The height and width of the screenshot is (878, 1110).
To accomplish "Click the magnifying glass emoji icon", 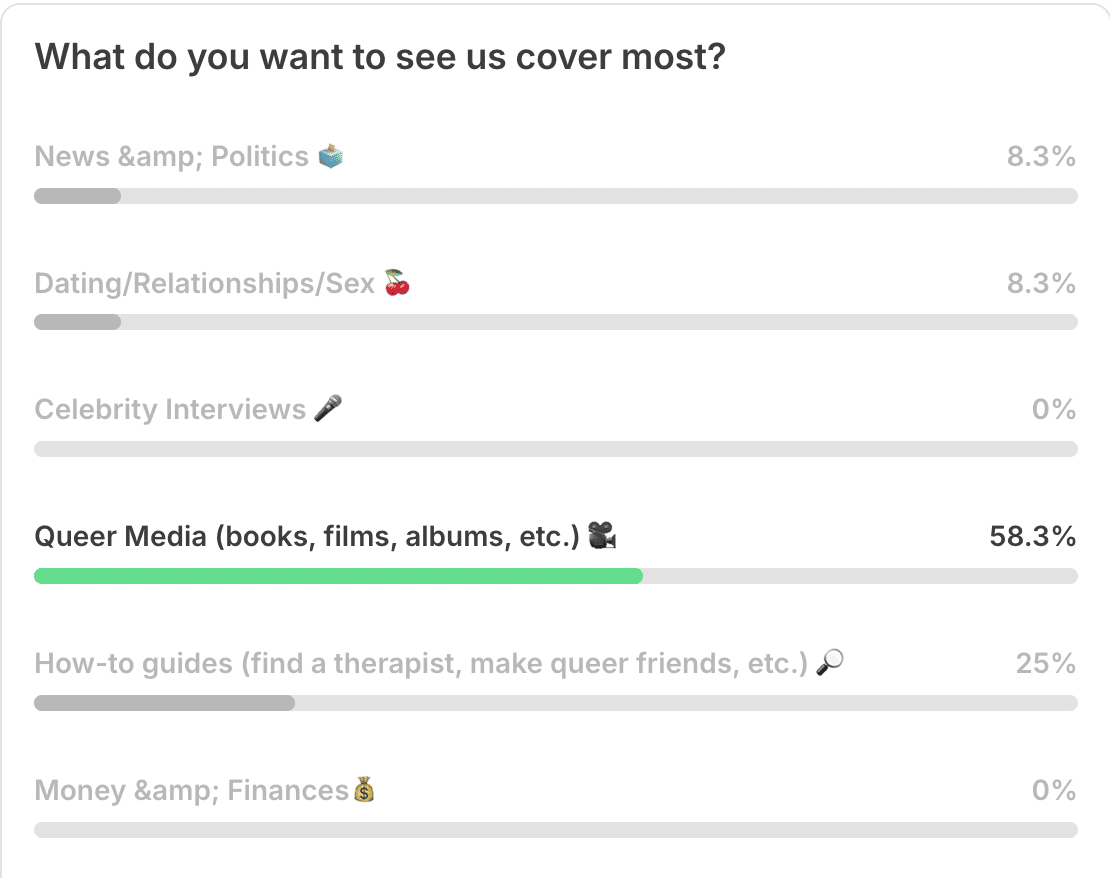I will (830, 663).
